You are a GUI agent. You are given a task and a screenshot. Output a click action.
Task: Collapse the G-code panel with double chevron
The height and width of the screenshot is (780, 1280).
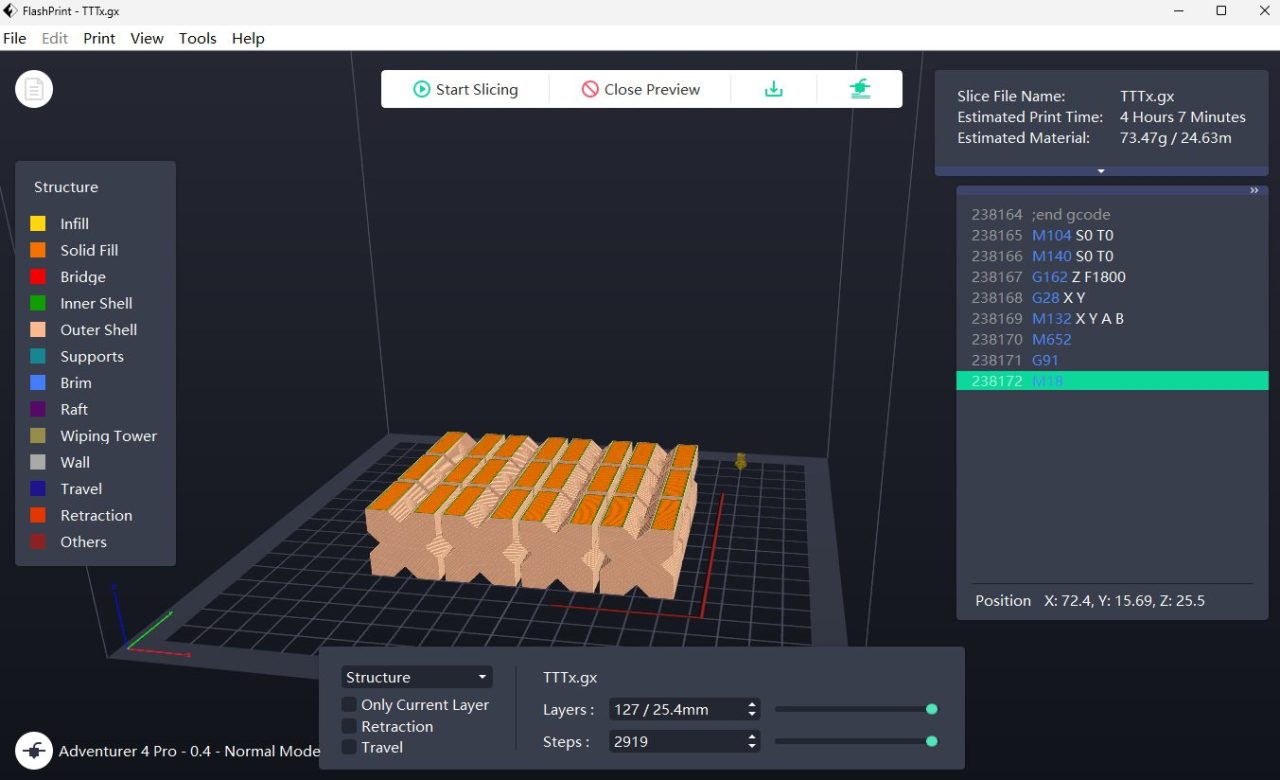(x=1254, y=191)
